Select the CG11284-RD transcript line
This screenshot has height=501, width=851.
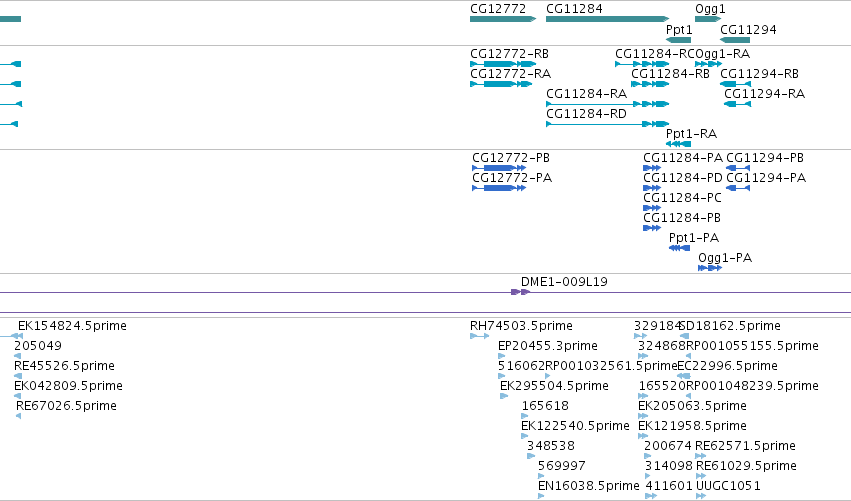[x=607, y=124]
